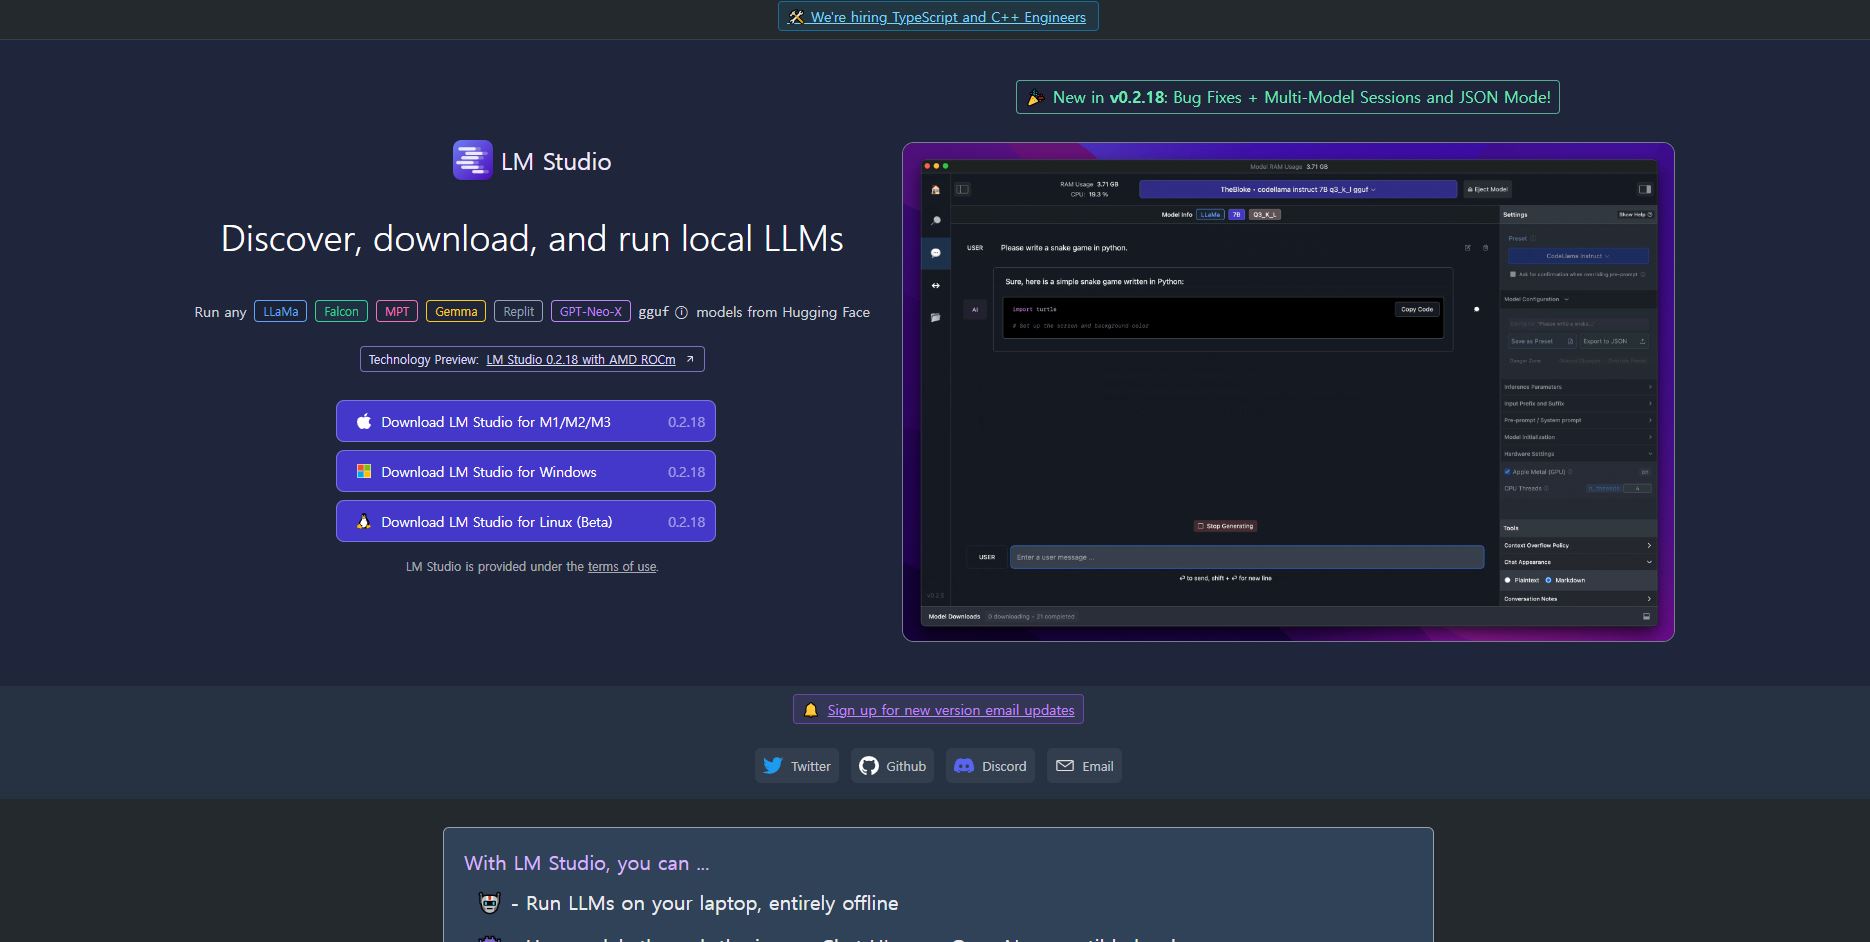Click the LLaMa model tag
The image size is (1870, 942).
pyautogui.click(x=280, y=312)
